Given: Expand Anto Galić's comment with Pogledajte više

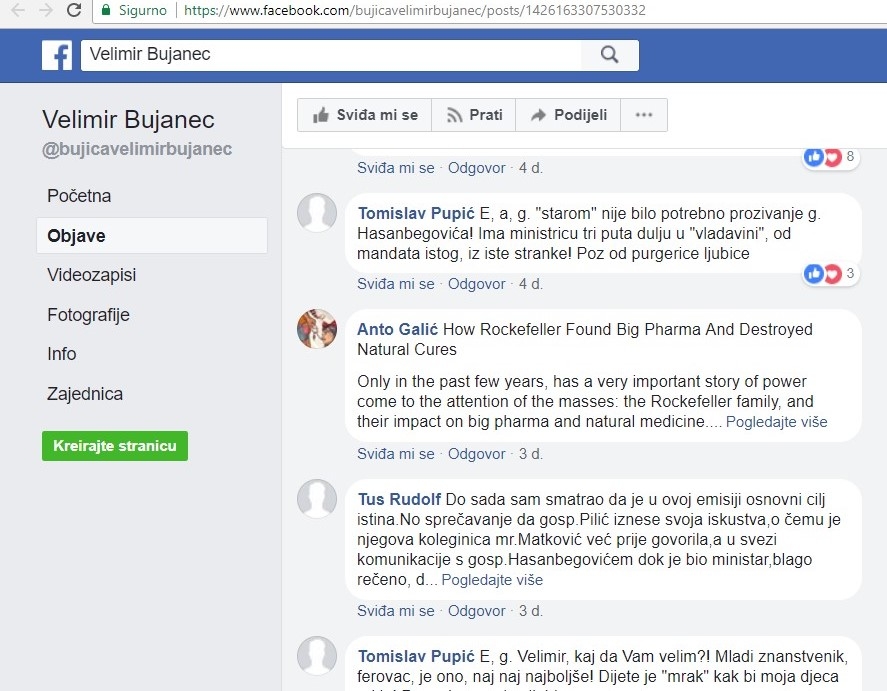Looking at the screenshot, I should (776, 422).
